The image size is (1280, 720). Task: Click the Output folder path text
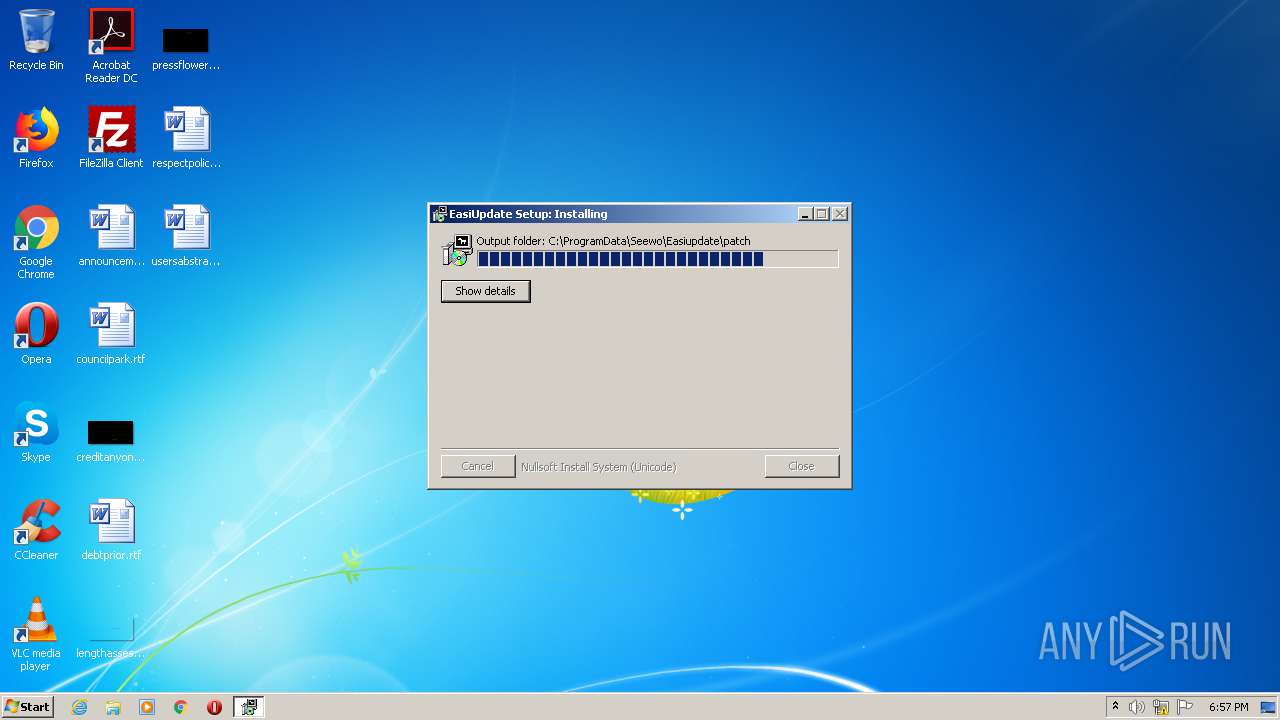point(613,241)
